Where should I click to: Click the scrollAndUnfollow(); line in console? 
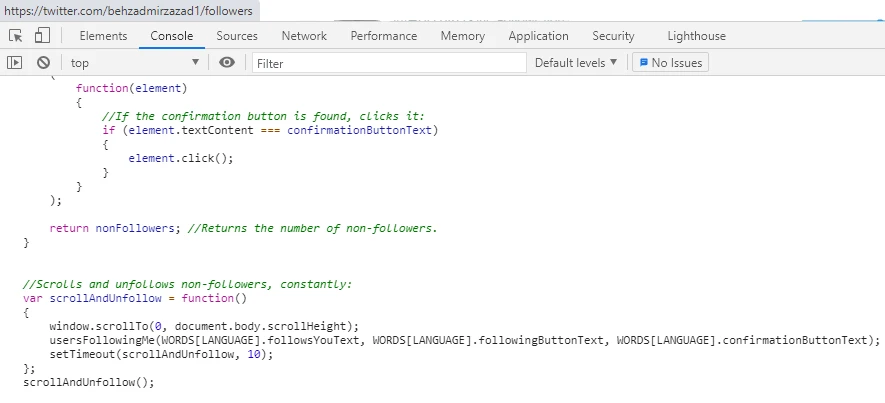[90, 381]
